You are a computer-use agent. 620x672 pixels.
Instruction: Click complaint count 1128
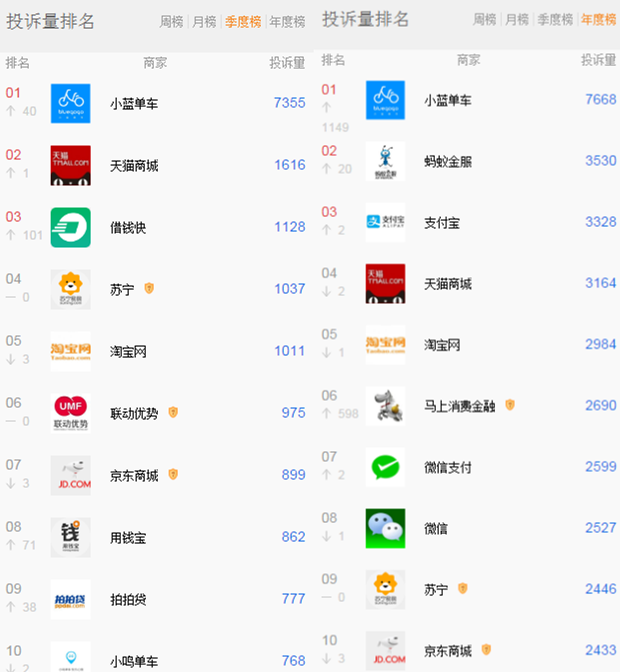[x=290, y=227]
